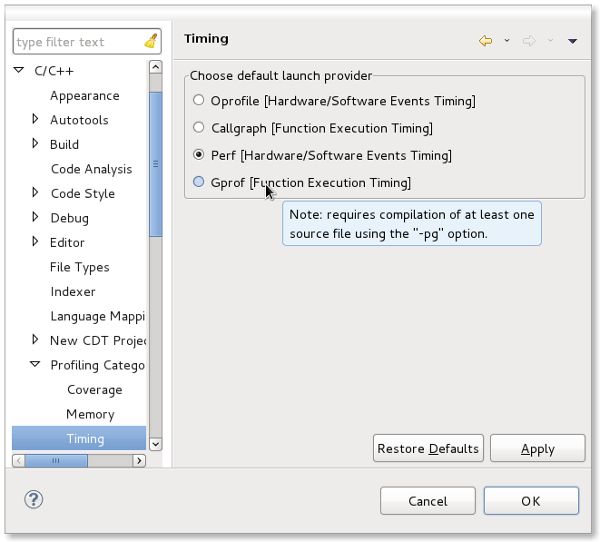The width and height of the screenshot is (600, 542).
Task: Click the horizontal scrollbar thumb in tree
Action: pyautogui.click(x=56, y=460)
